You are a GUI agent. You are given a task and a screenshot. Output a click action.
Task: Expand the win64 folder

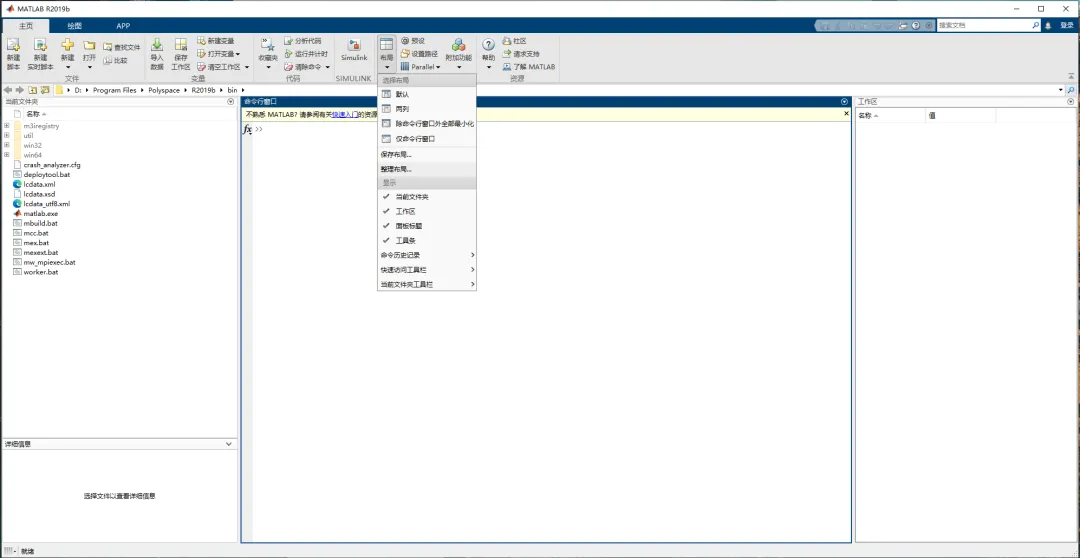pos(6,155)
